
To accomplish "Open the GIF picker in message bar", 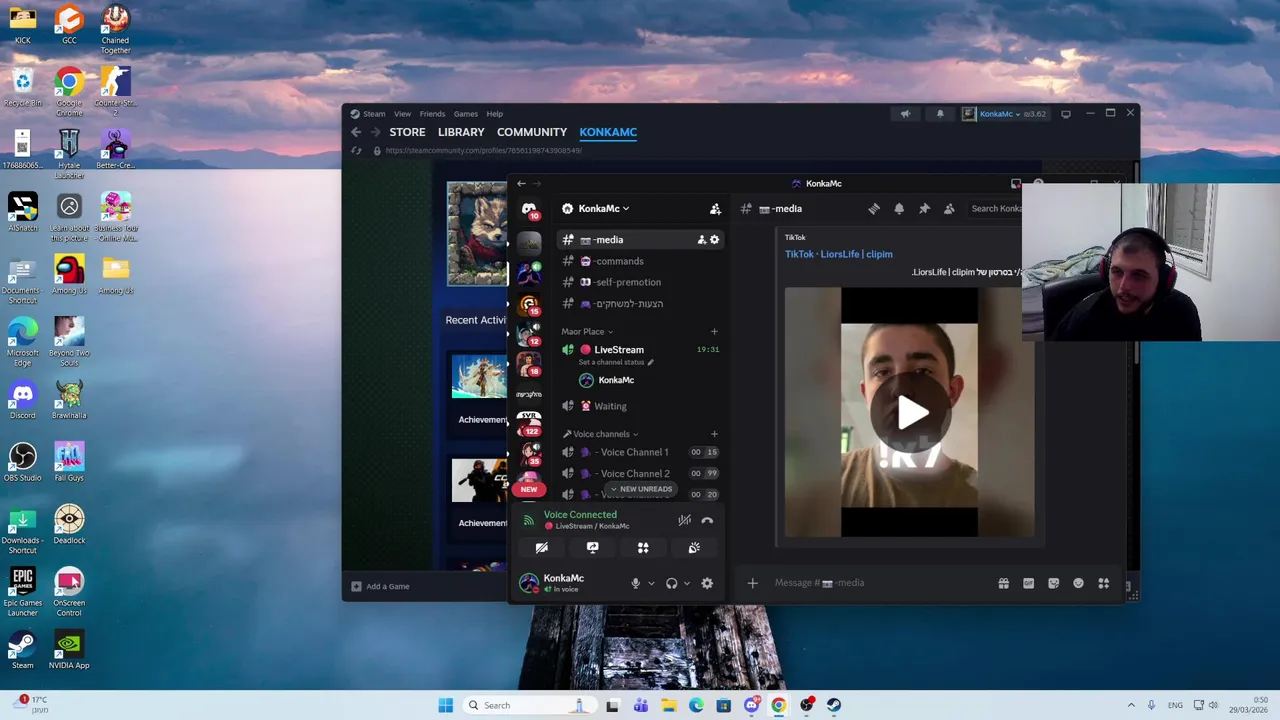I will pyautogui.click(x=1028, y=583).
